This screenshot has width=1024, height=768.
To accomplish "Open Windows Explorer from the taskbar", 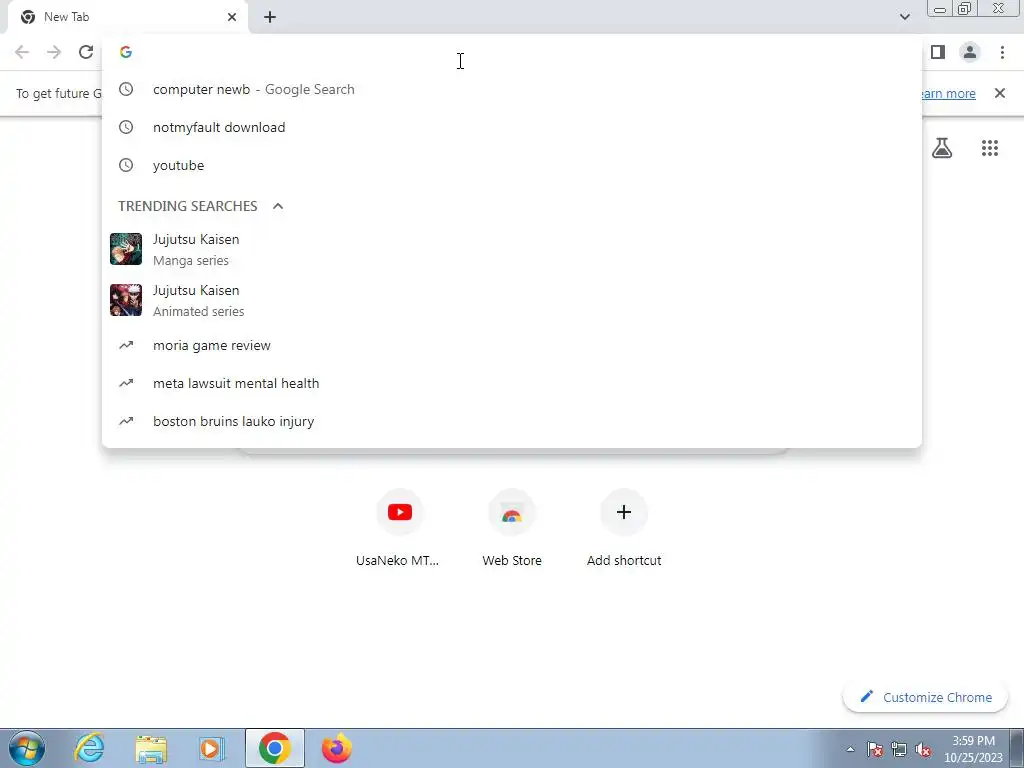I will (151, 748).
